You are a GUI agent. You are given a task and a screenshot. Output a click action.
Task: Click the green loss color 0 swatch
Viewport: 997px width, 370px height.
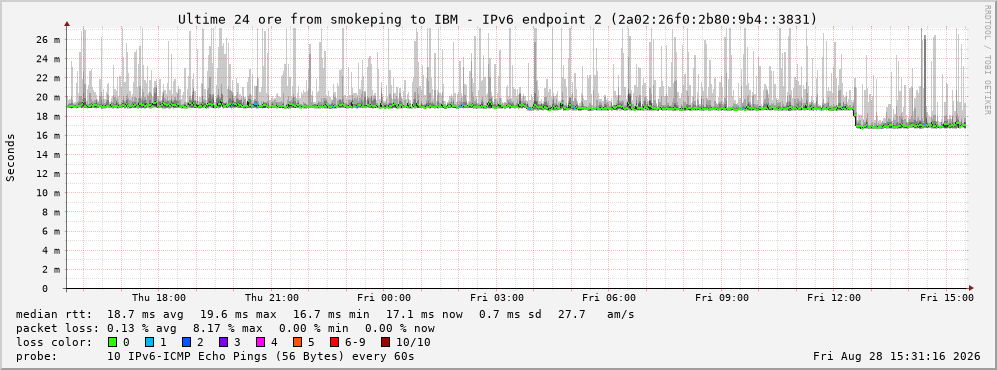(113, 342)
